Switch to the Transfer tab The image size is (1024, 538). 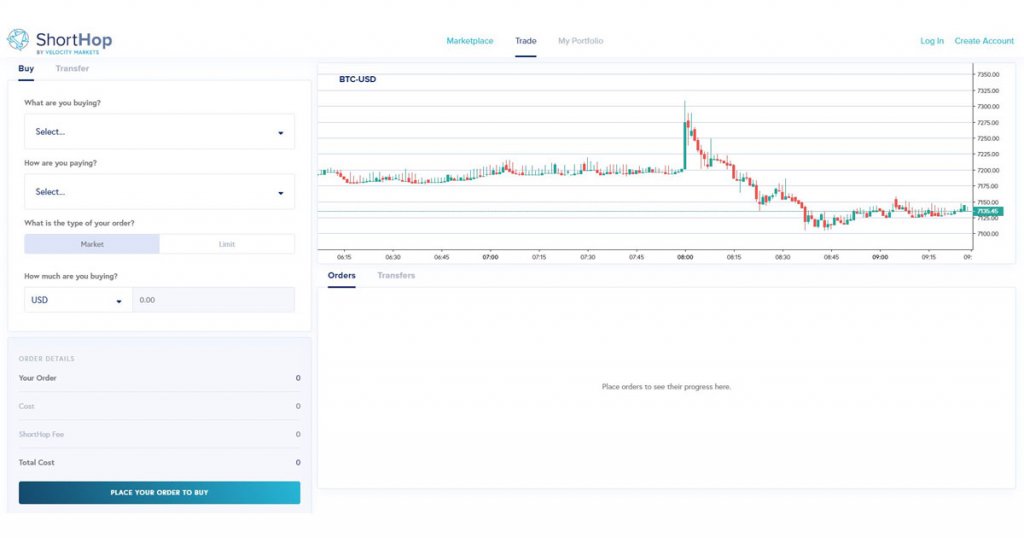tap(72, 69)
